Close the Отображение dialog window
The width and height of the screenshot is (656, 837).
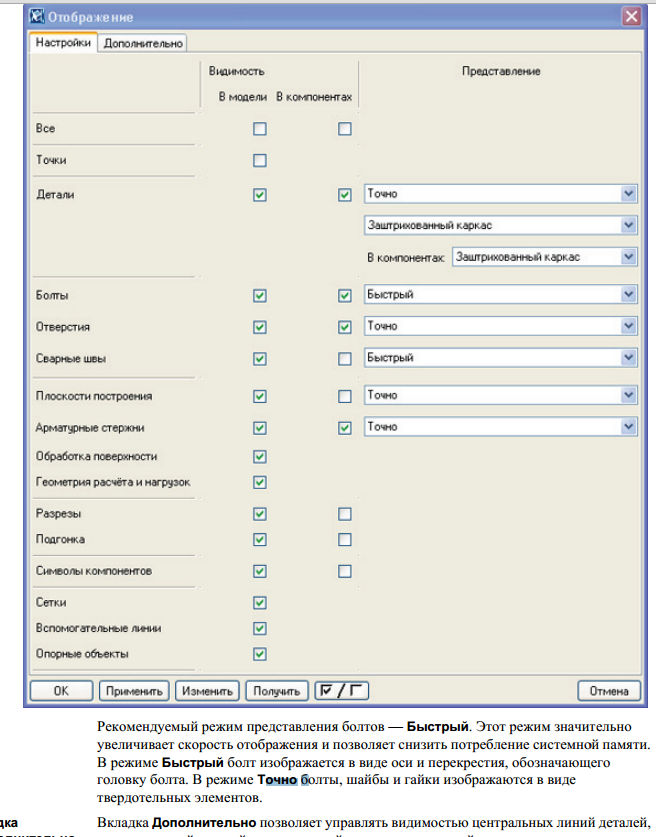pos(630,17)
